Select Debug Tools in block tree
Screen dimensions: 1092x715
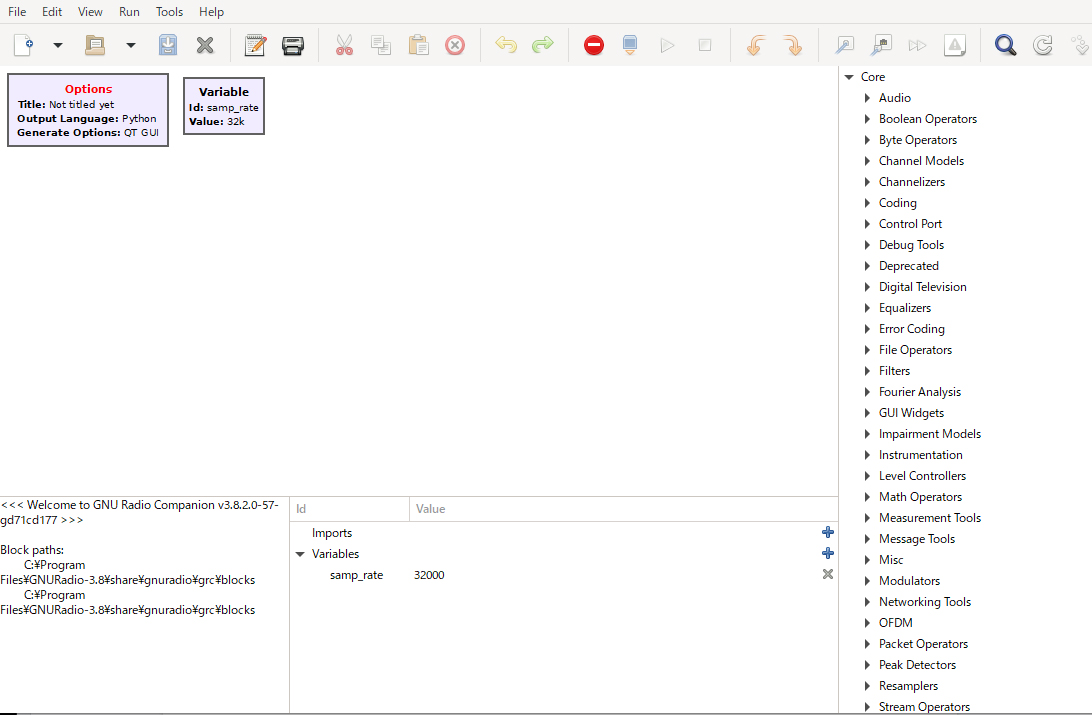[x=911, y=245]
